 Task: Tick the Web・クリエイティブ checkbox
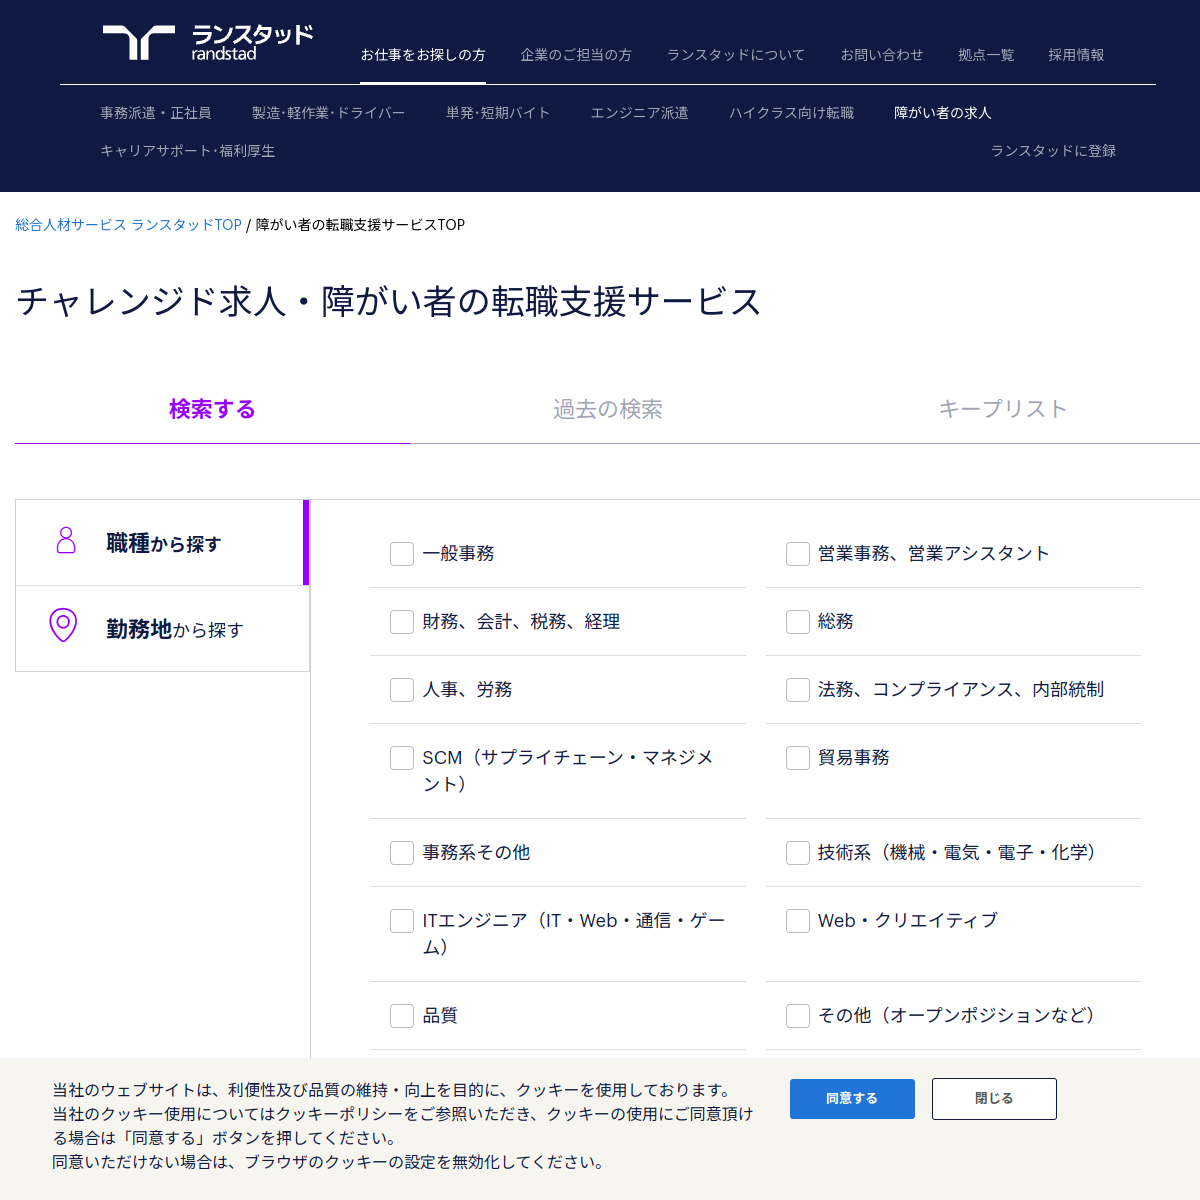[798, 921]
